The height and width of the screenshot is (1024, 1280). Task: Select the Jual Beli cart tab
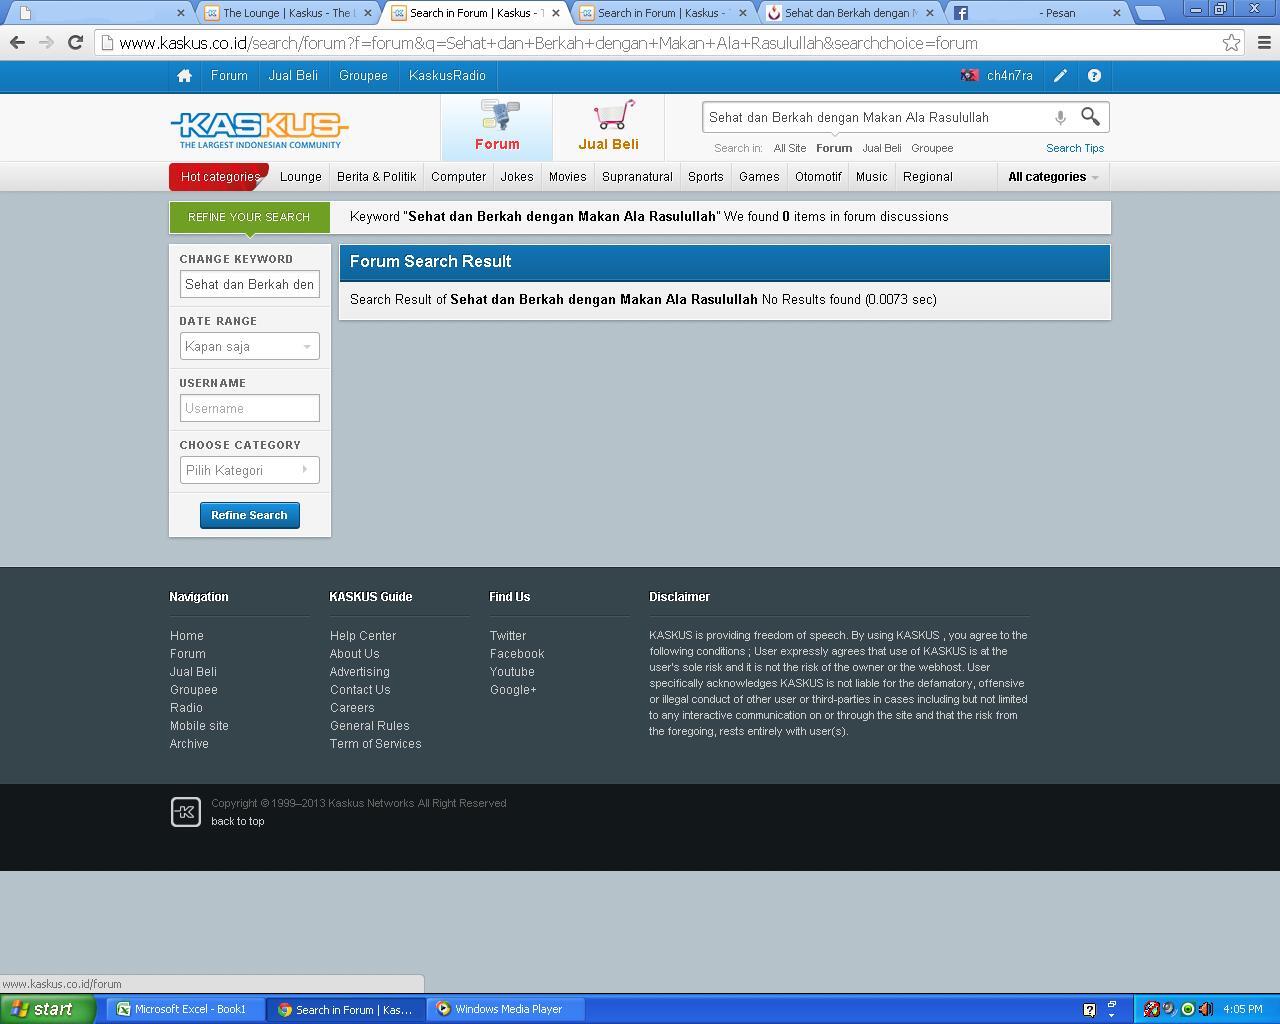pyautogui.click(x=608, y=127)
